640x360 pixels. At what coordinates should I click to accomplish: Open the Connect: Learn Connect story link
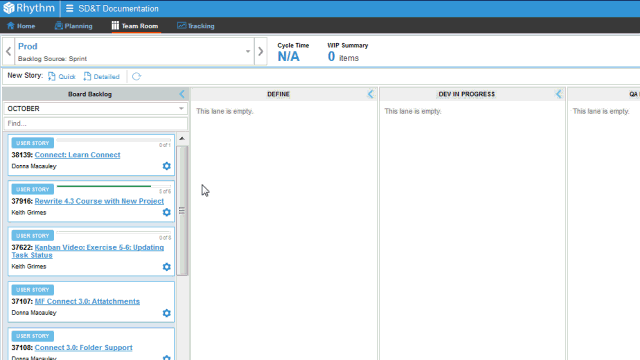[x=78, y=155]
